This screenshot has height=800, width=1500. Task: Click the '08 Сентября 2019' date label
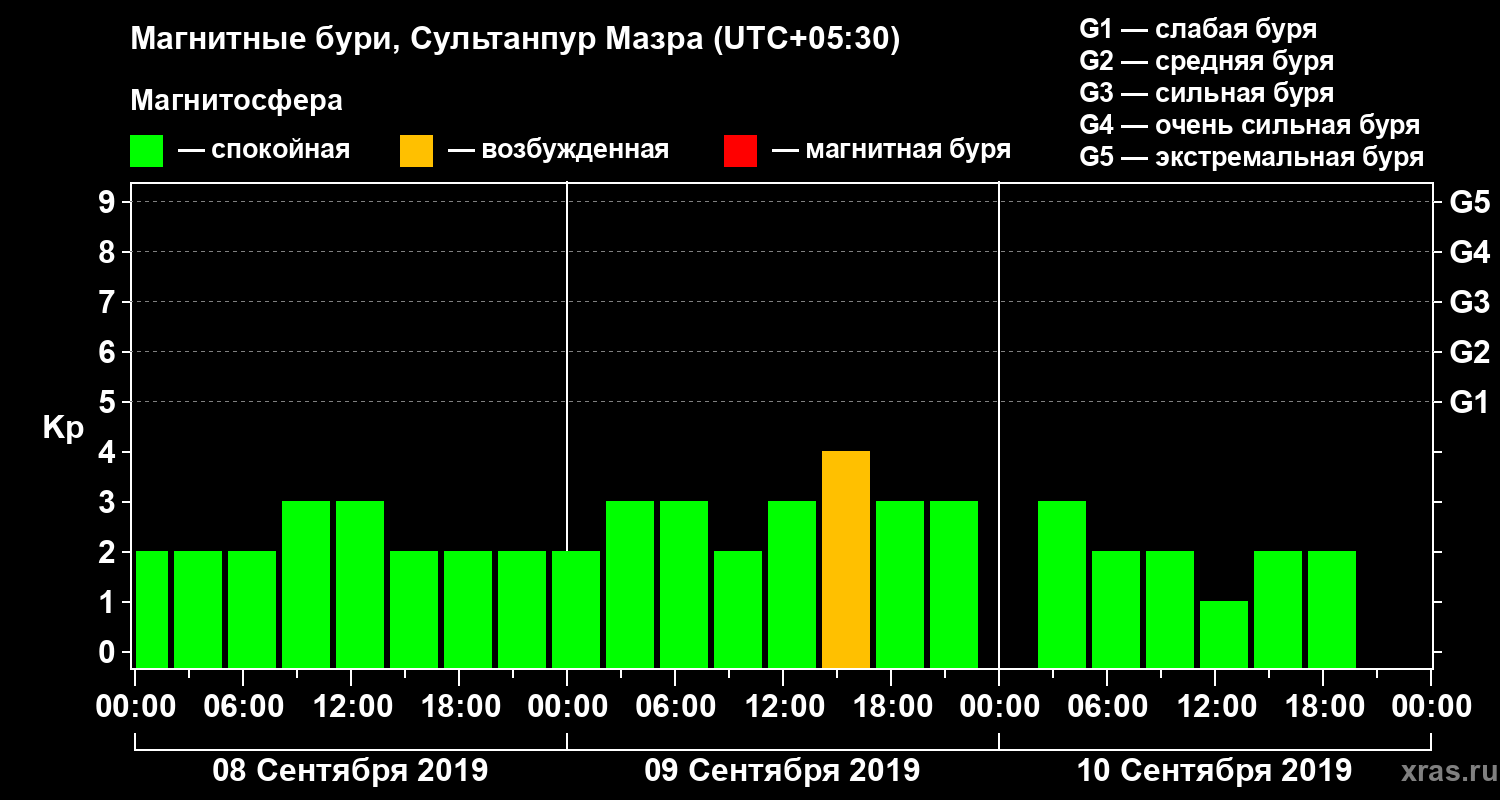(350, 771)
